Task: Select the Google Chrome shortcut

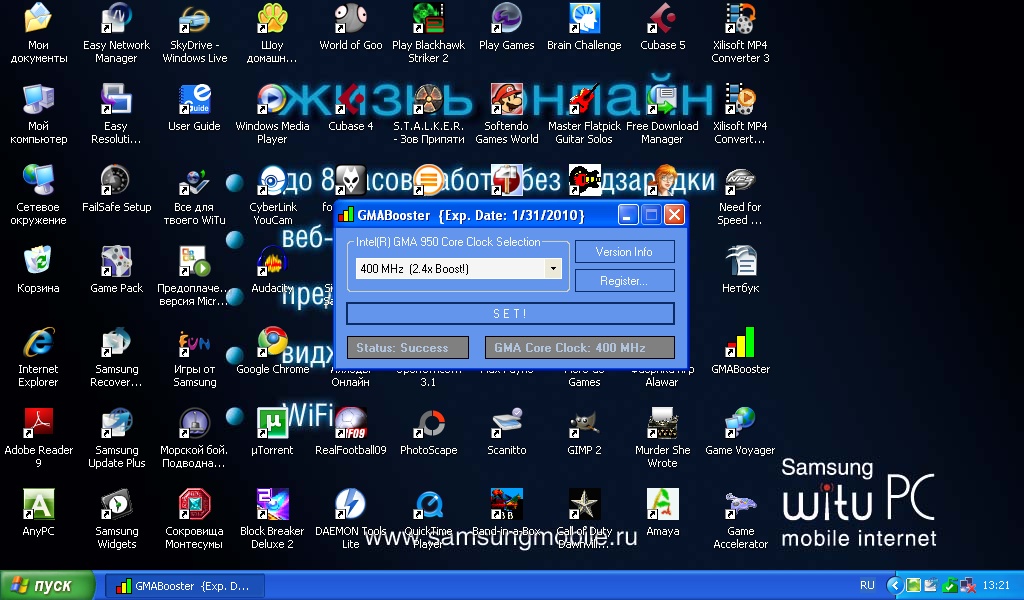Action: pos(272,342)
